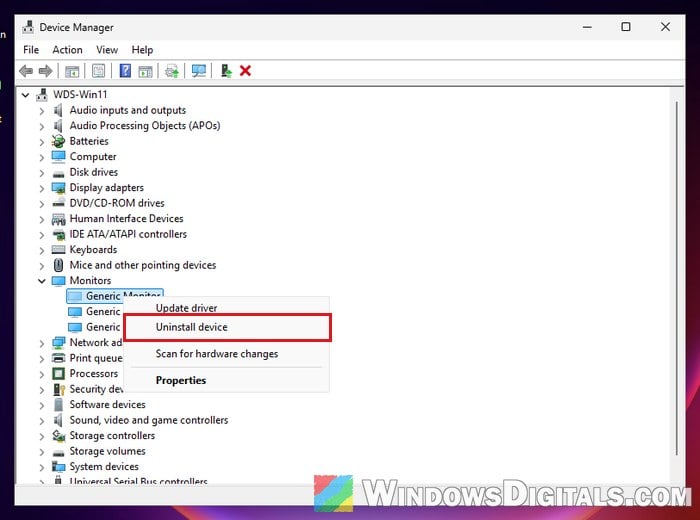Select the third Generic monitor entry

click(94, 327)
